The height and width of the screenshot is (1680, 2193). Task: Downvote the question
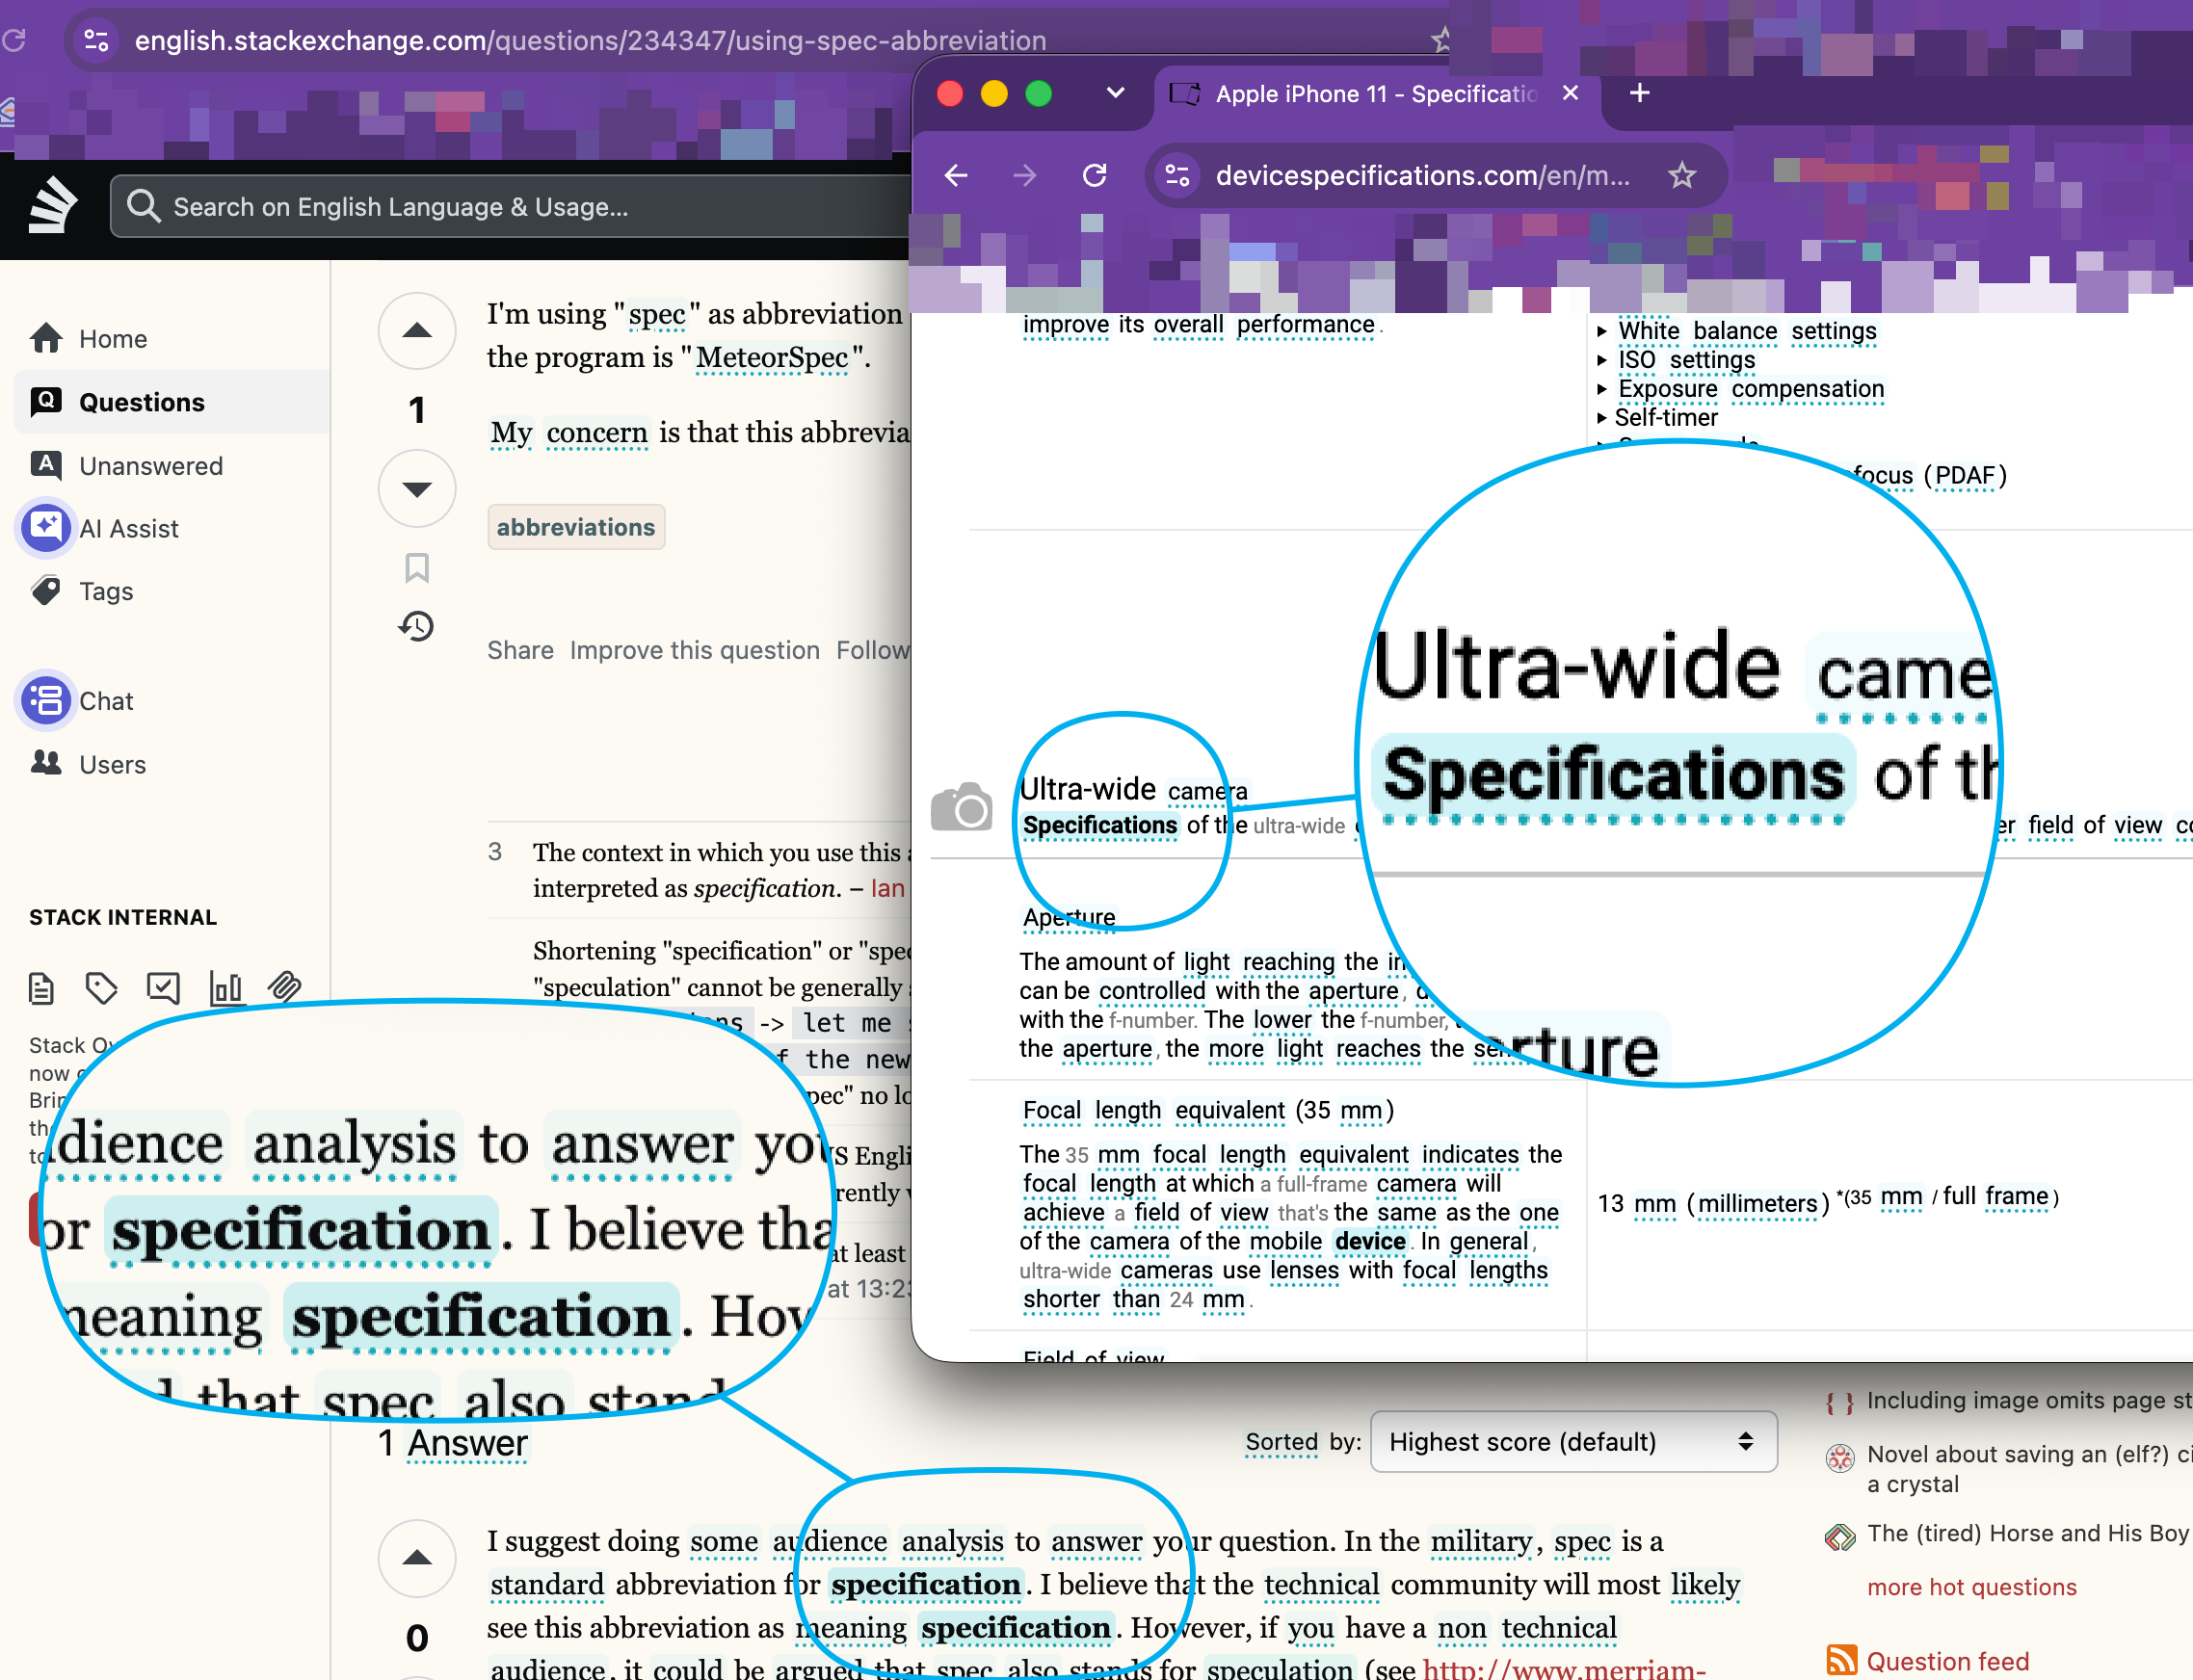pos(417,488)
